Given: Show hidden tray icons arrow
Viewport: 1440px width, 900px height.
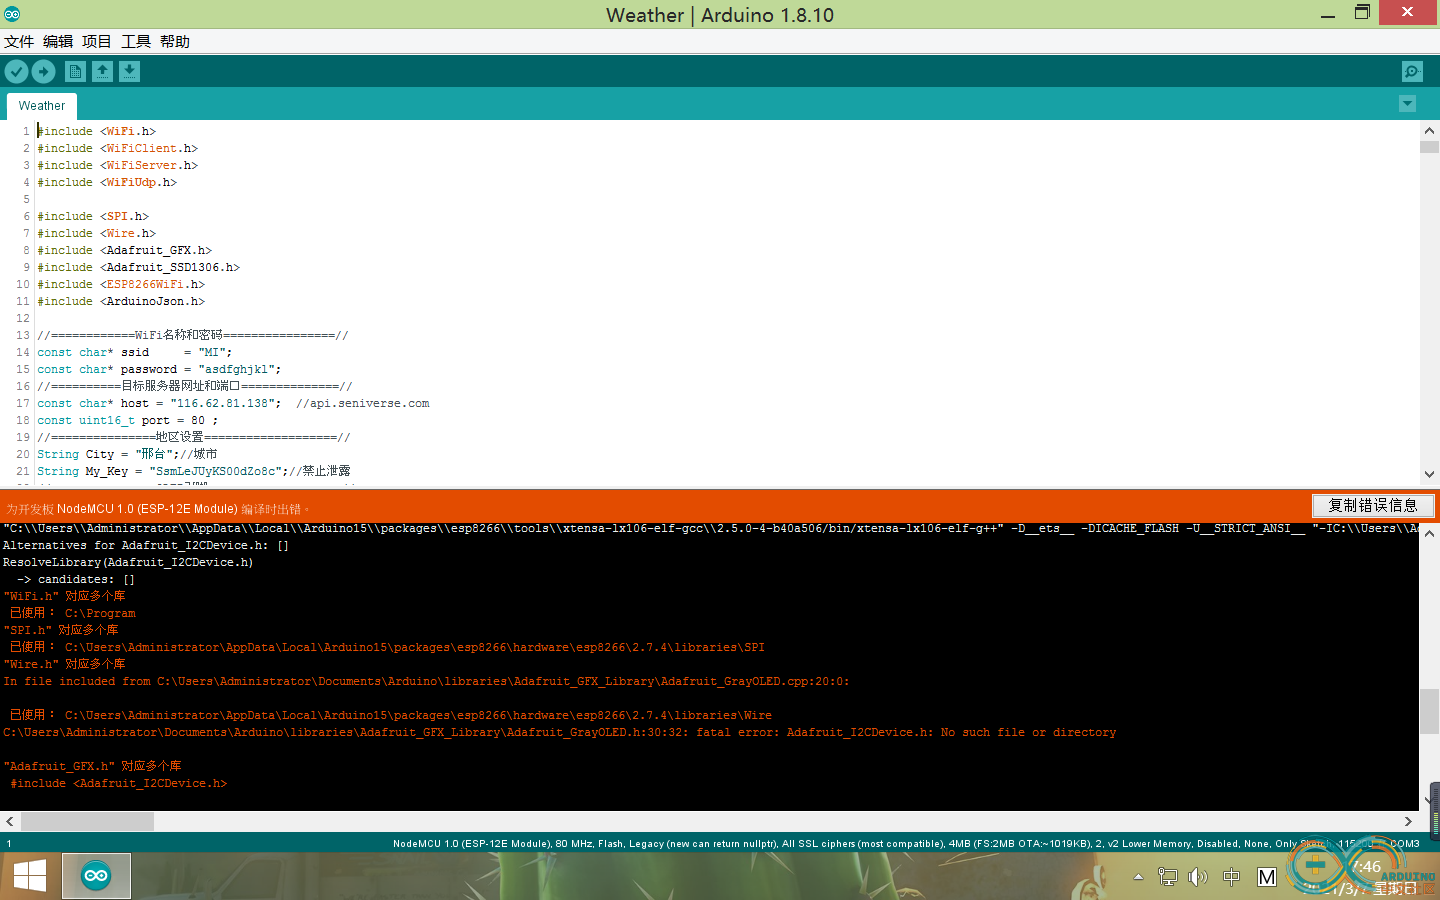Looking at the screenshot, I should (1138, 877).
